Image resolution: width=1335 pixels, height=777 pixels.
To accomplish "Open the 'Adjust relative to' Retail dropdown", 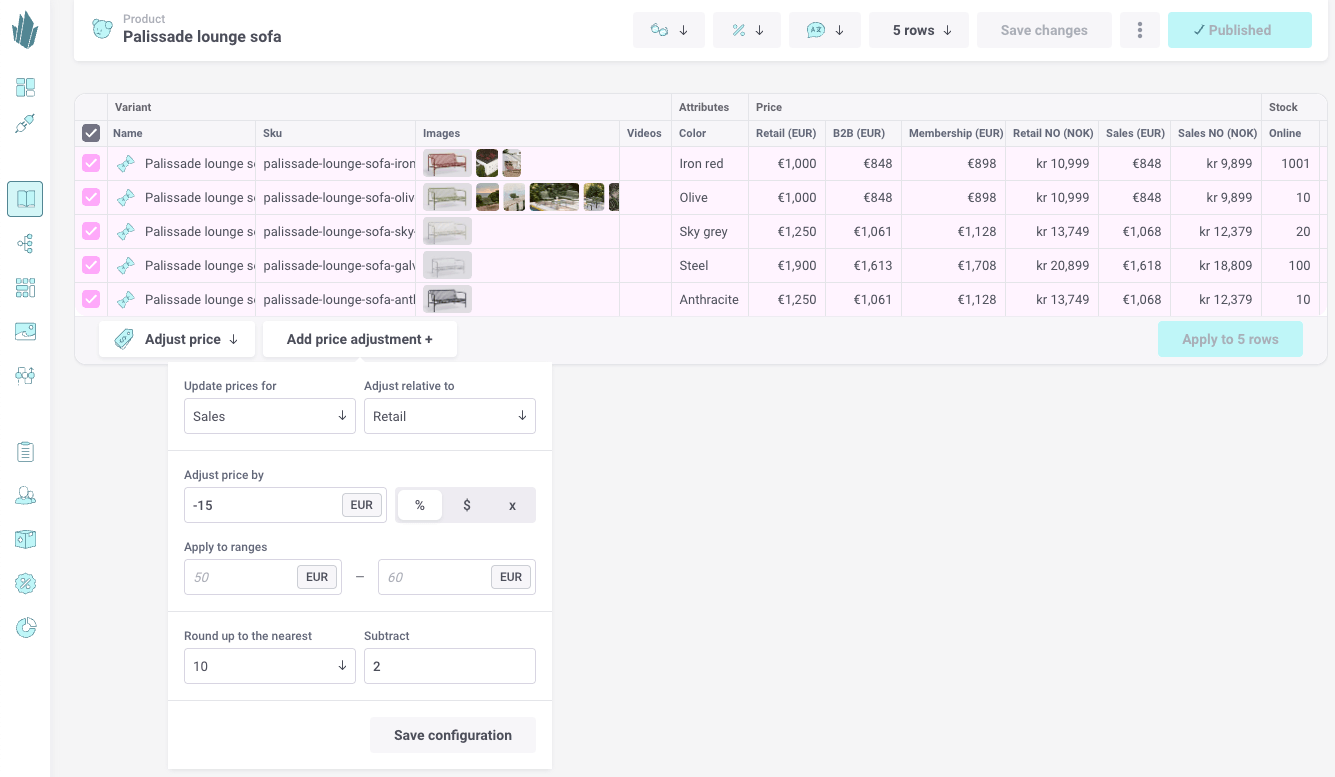I will (449, 416).
